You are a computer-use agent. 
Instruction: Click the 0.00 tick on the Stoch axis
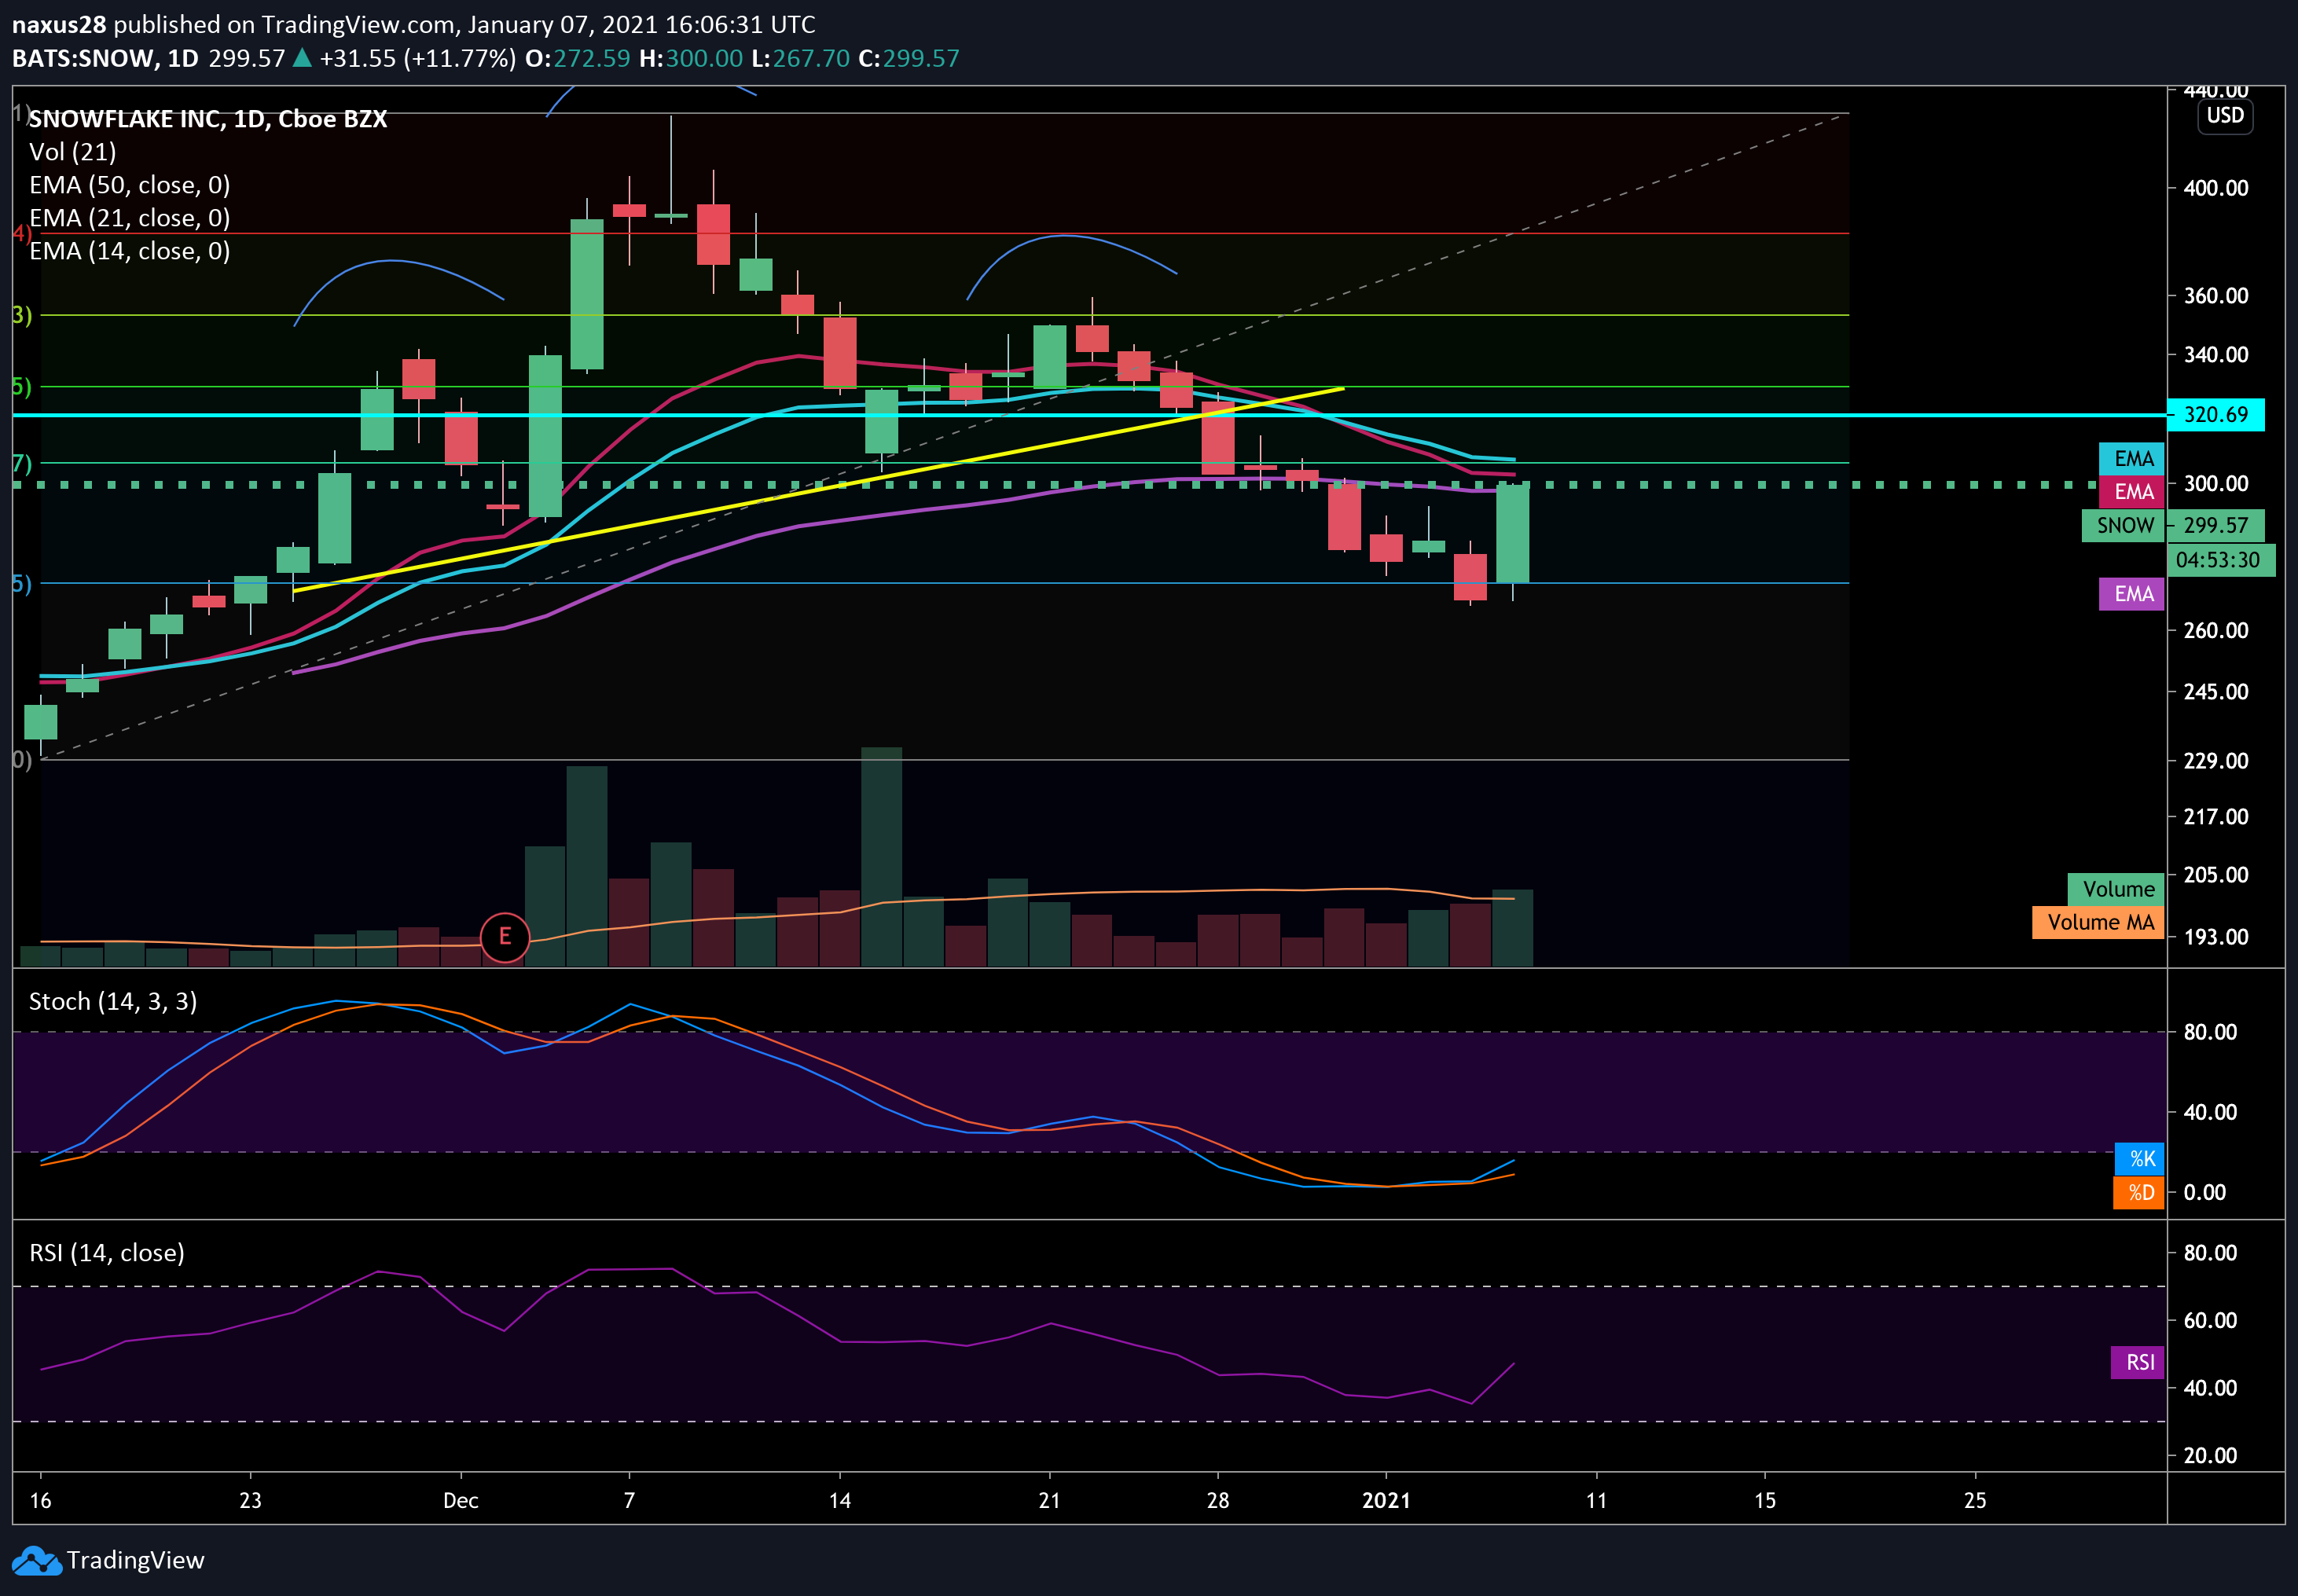coord(2204,1192)
